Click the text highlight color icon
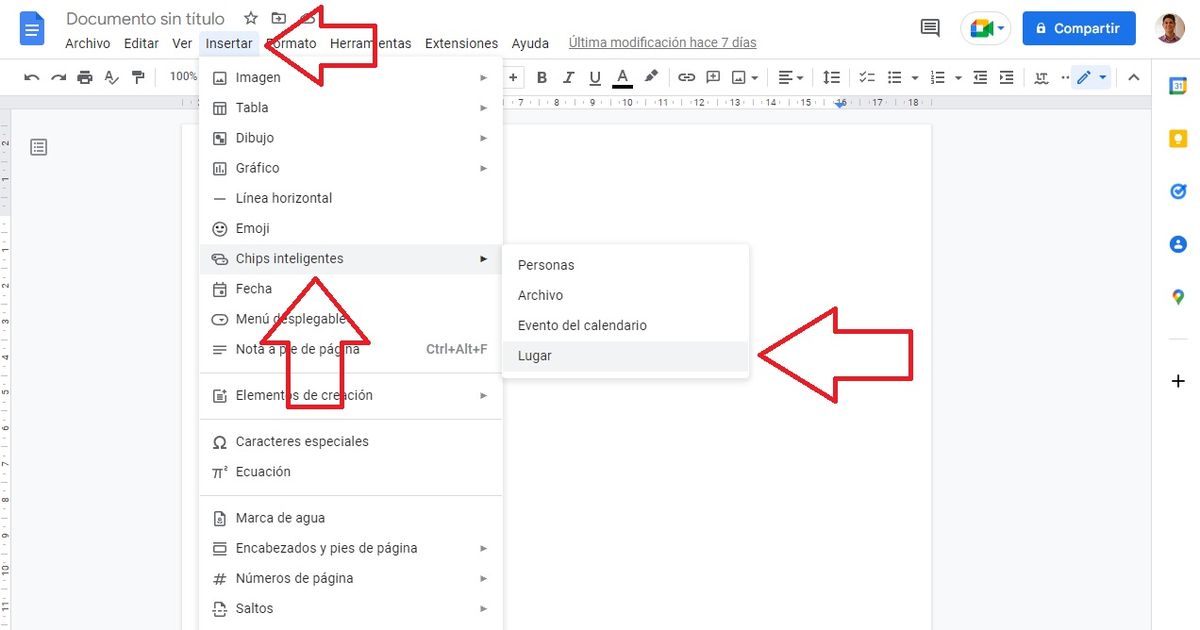Screen dimensions: 1200x630 650,77
